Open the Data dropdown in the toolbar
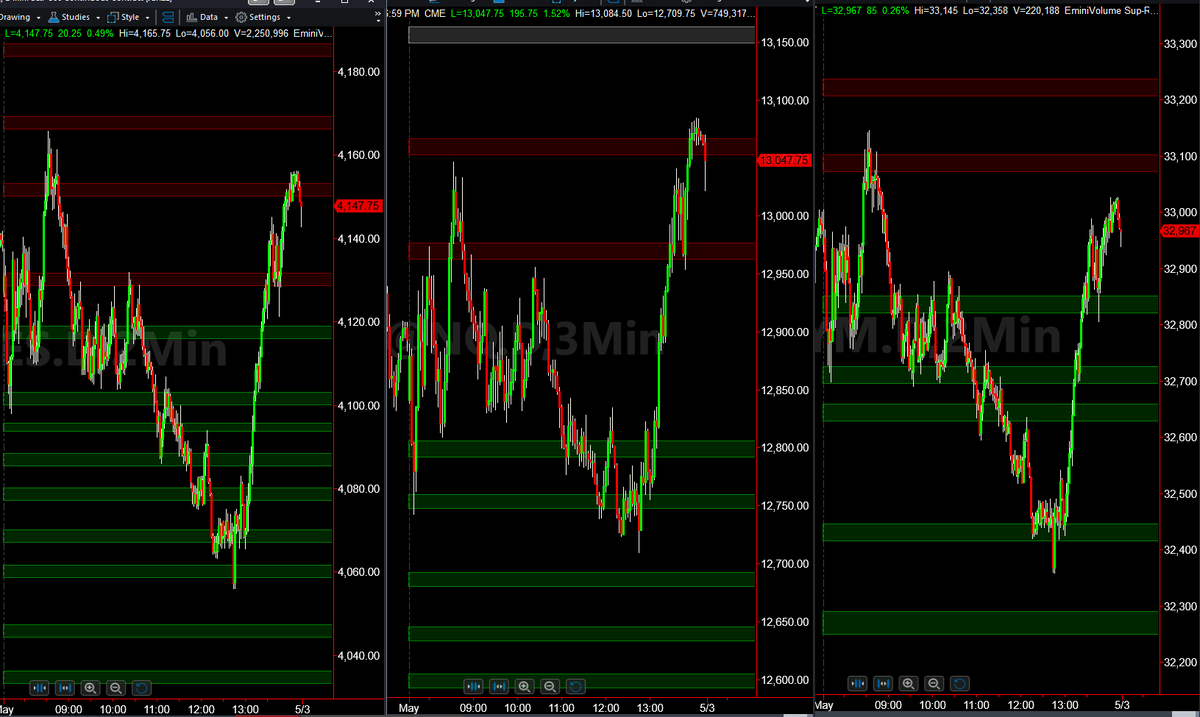This screenshot has width=1200, height=717. tap(207, 17)
